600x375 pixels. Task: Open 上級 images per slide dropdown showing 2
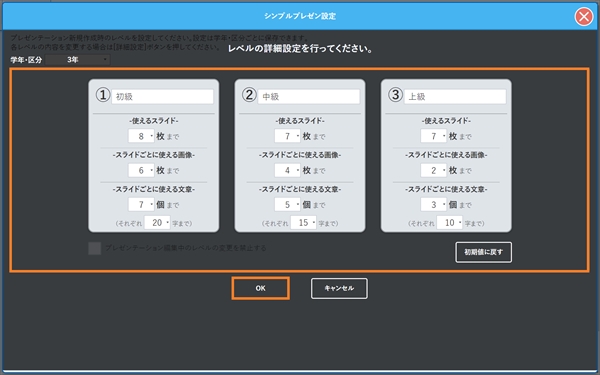point(434,170)
